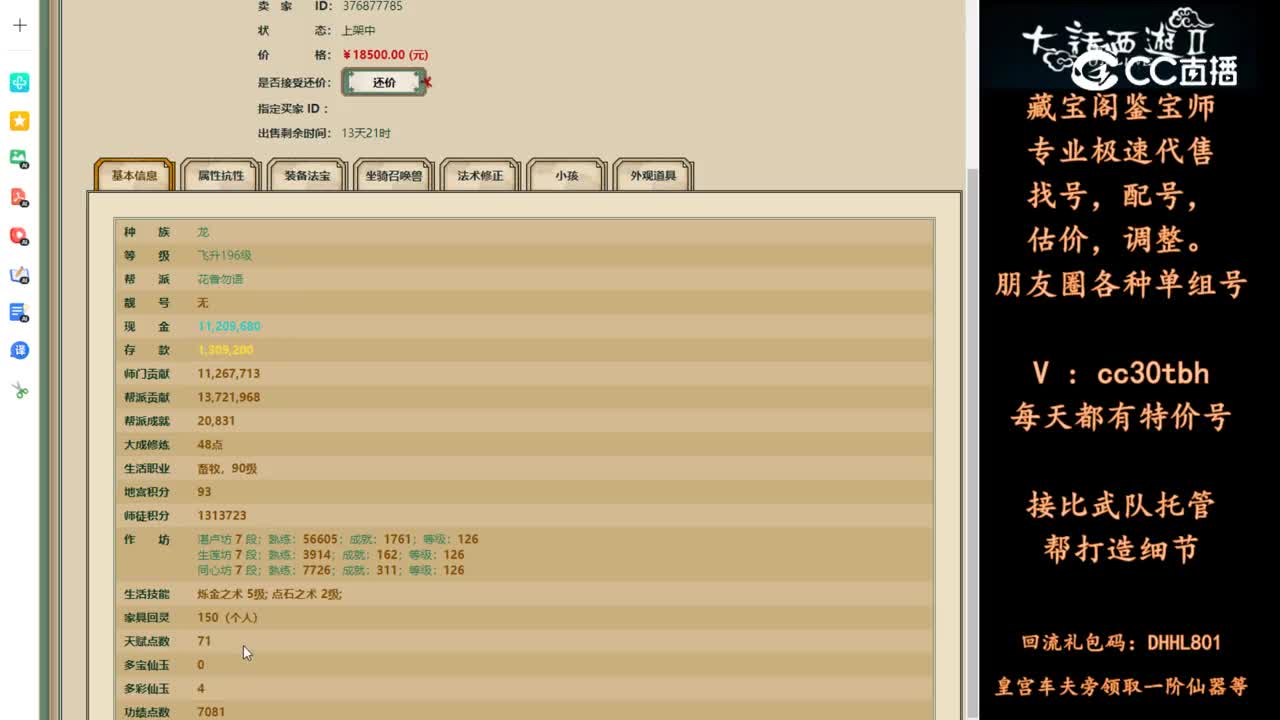Switch to the 基本信息 tab
Viewport: 1280px width, 720px height.
pyautogui.click(x=134, y=176)
